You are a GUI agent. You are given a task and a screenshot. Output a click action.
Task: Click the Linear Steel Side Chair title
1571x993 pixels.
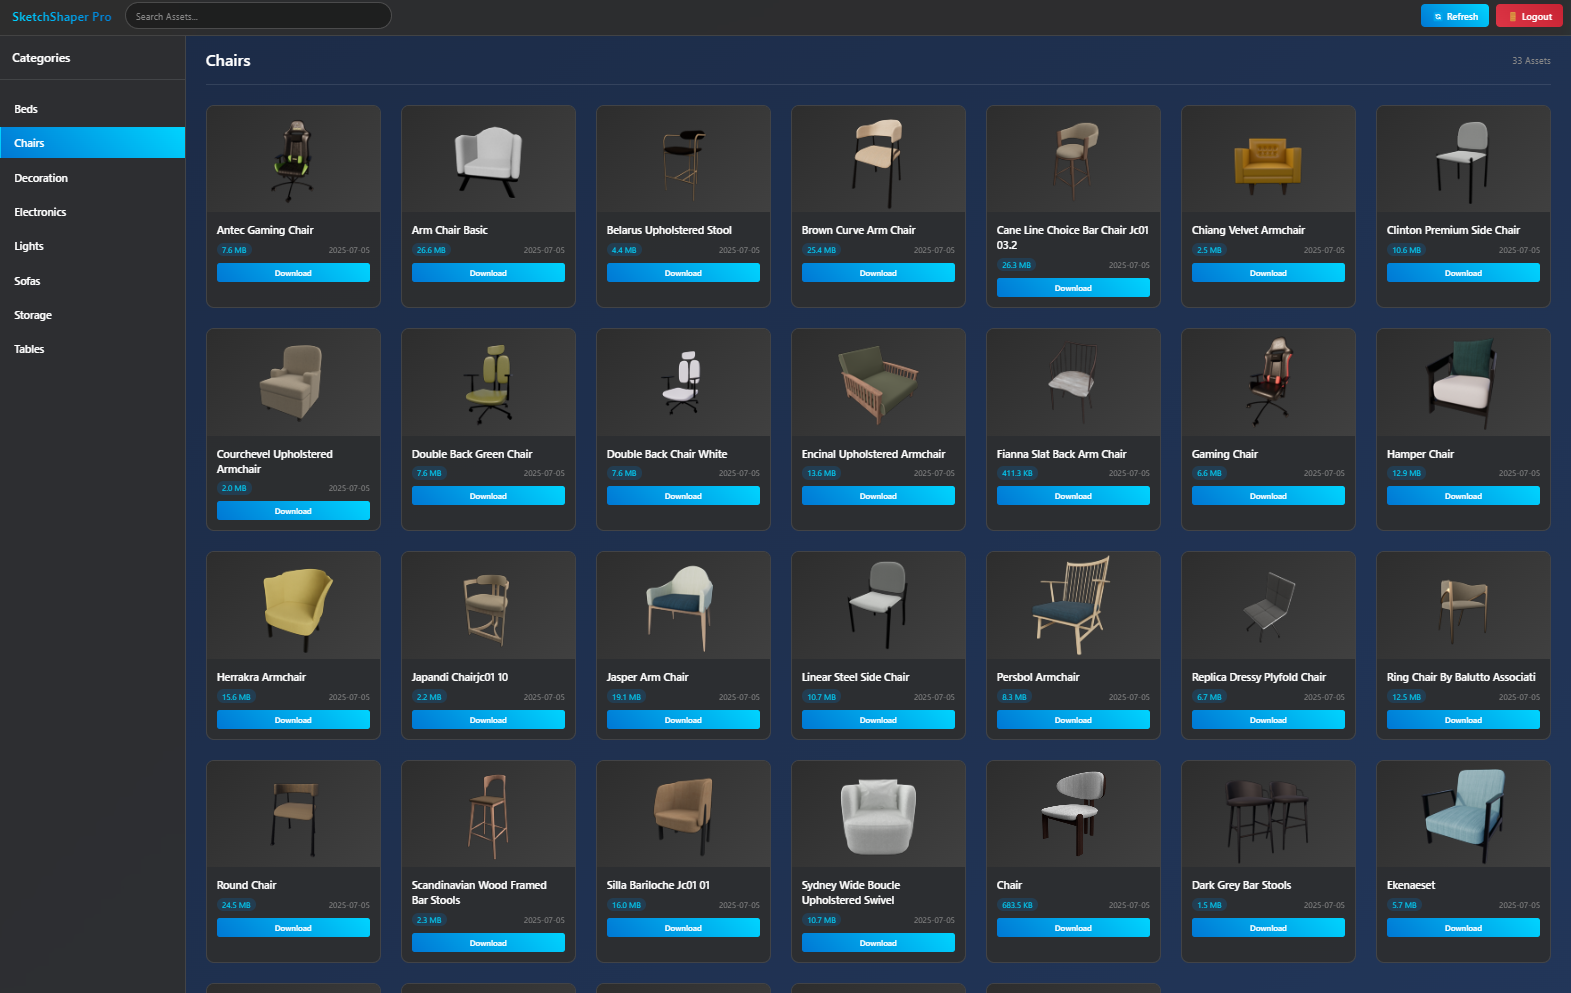855,677
